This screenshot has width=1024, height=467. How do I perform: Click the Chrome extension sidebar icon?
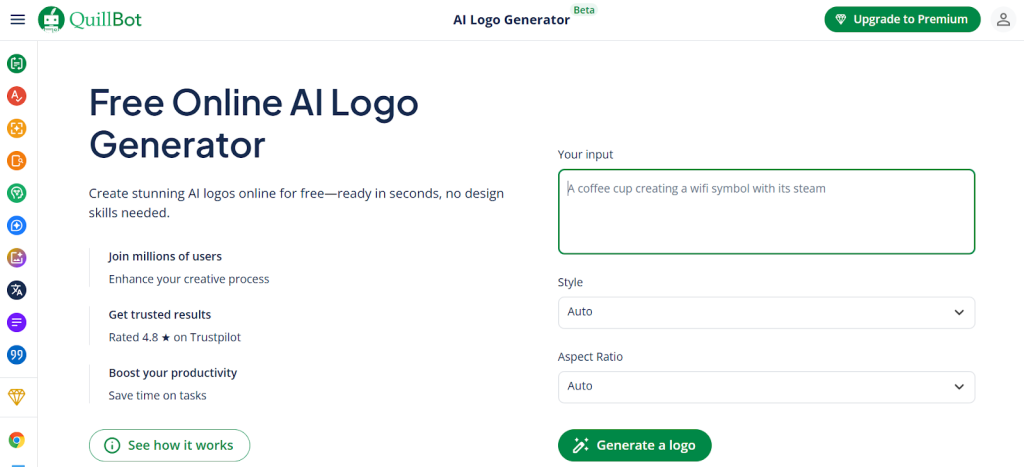click(17, 440)
